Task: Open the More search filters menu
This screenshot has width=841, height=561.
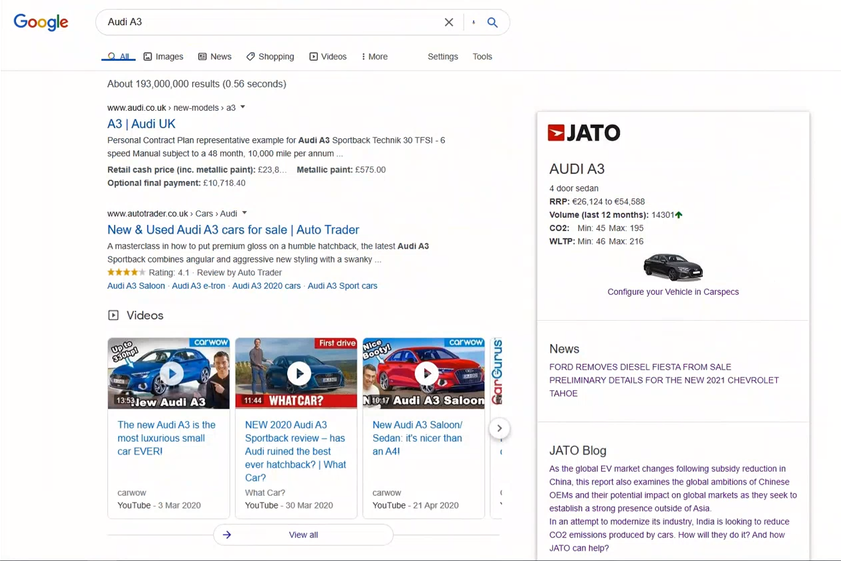Action: tap(374, 57)
